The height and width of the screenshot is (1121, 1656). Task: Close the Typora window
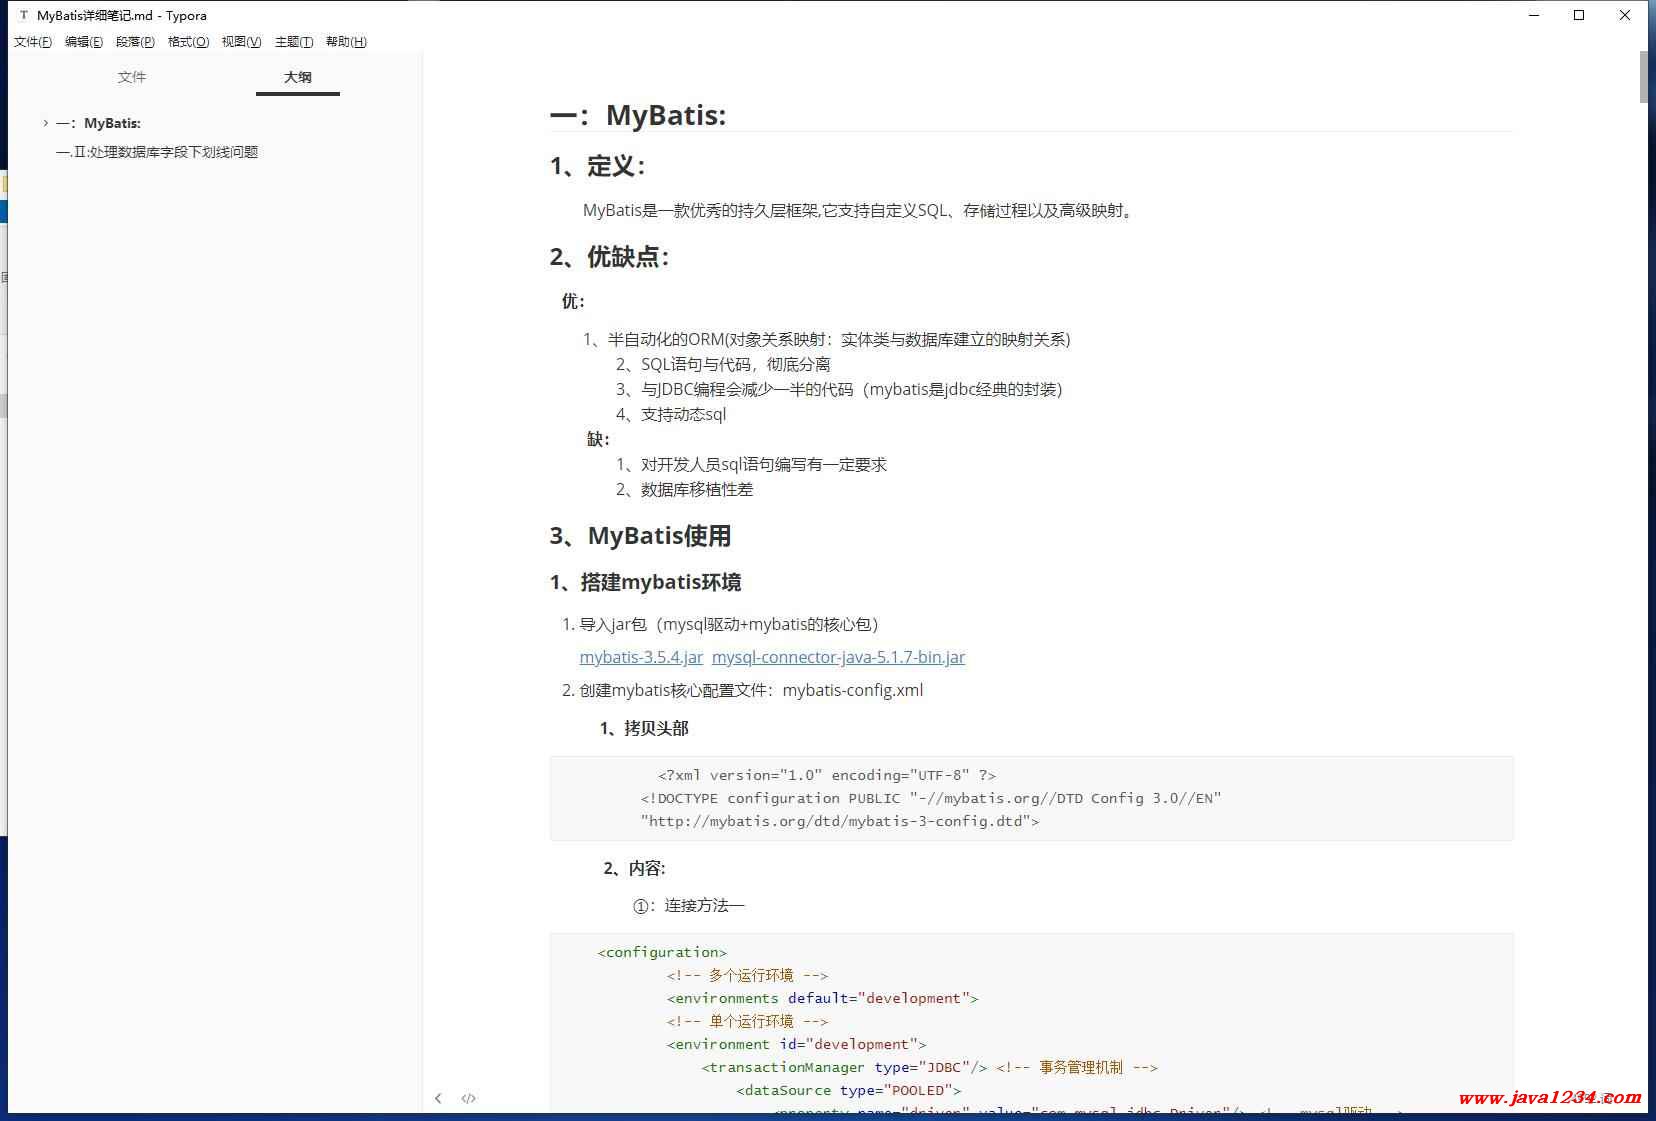1625,15
